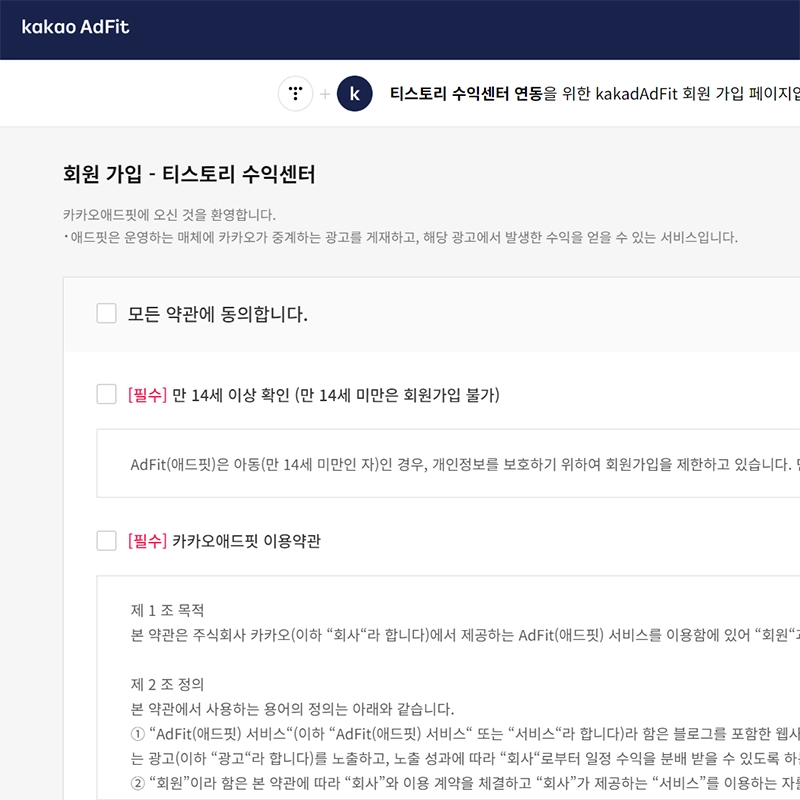800x800 pixels.
Task: Click the kakao AdFit logo
Action: [x=75, y=27]
